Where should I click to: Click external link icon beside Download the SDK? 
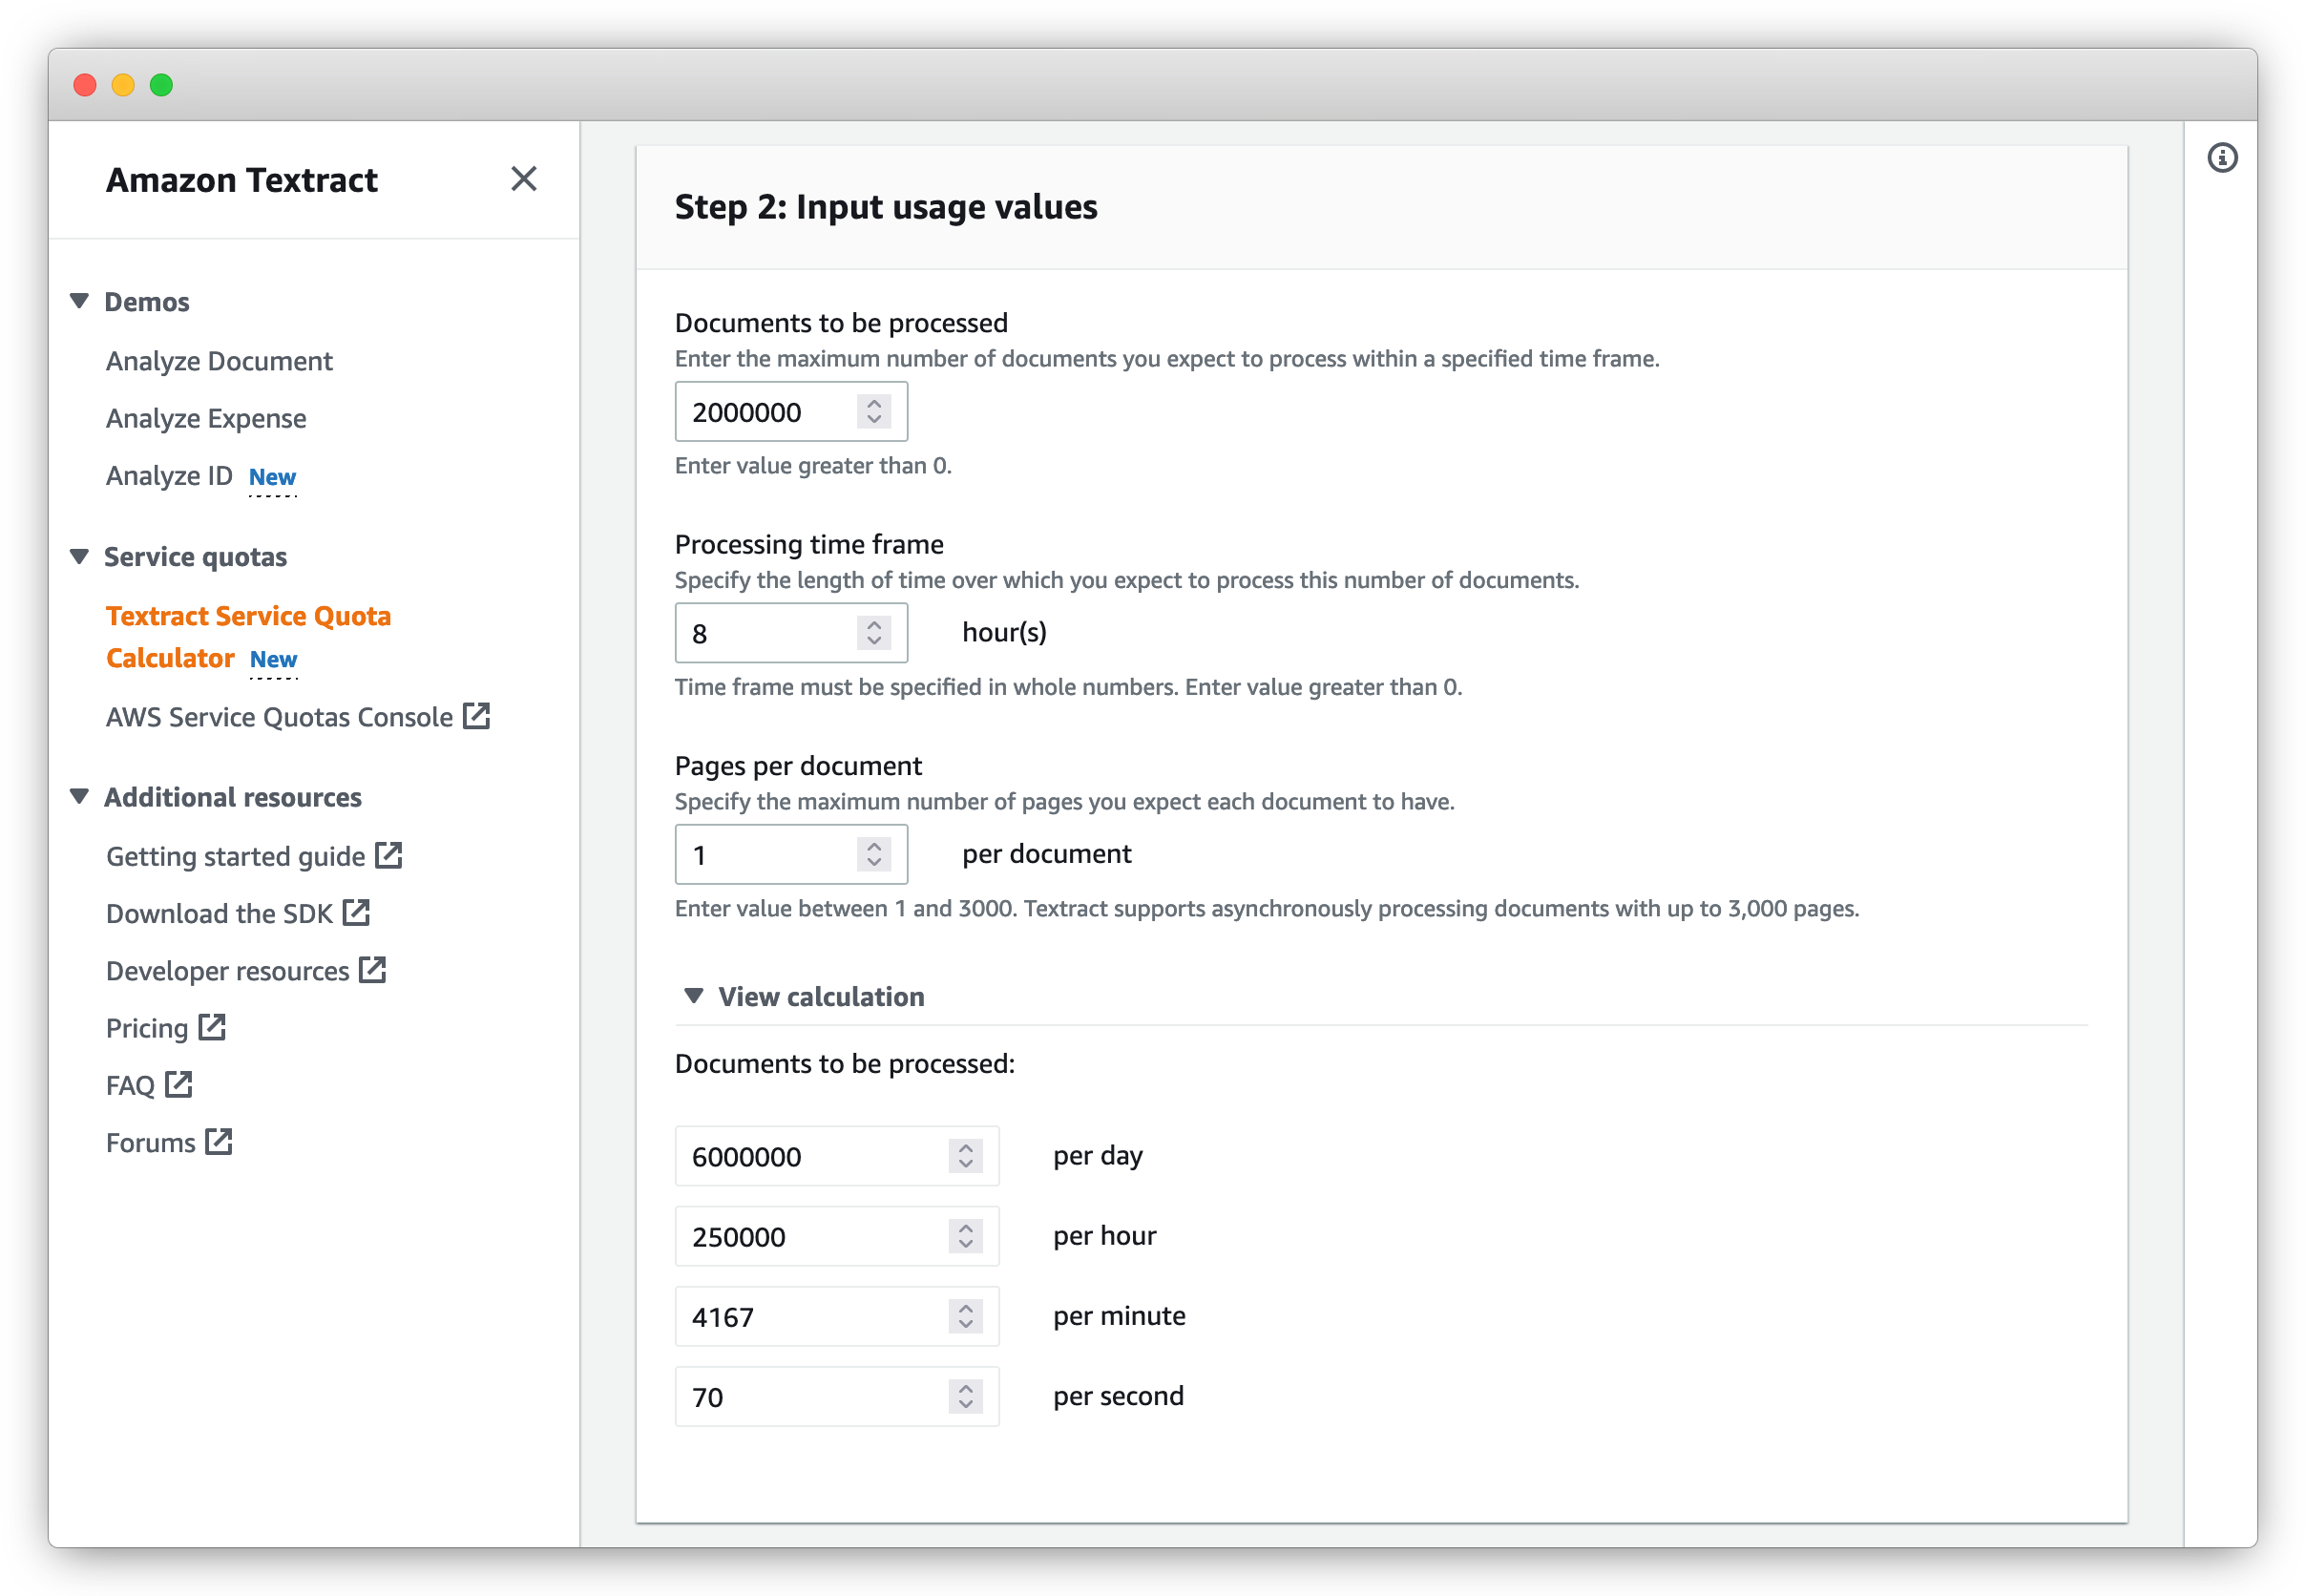356,912
